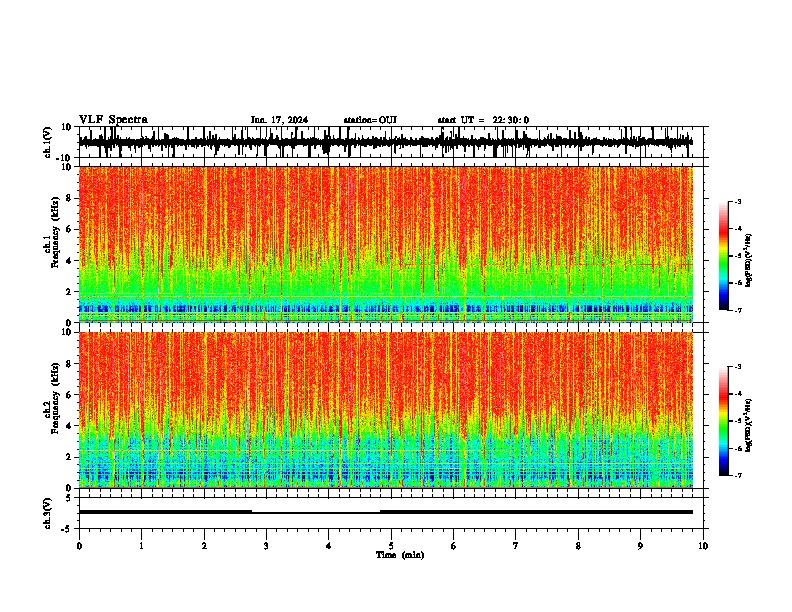
Task: Click the ch.1 'Frequency (kHz)' axis label
Action: 55,233
